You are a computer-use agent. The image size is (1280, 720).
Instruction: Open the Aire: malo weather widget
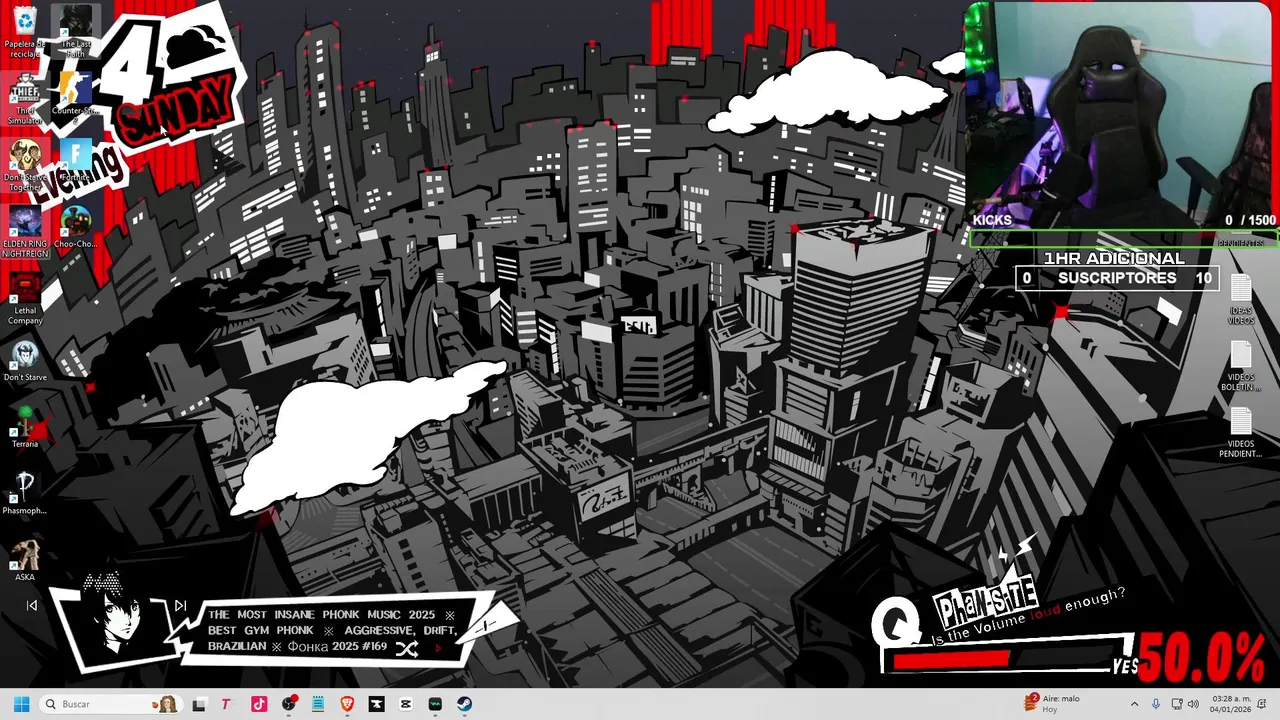pos(1053,704)
